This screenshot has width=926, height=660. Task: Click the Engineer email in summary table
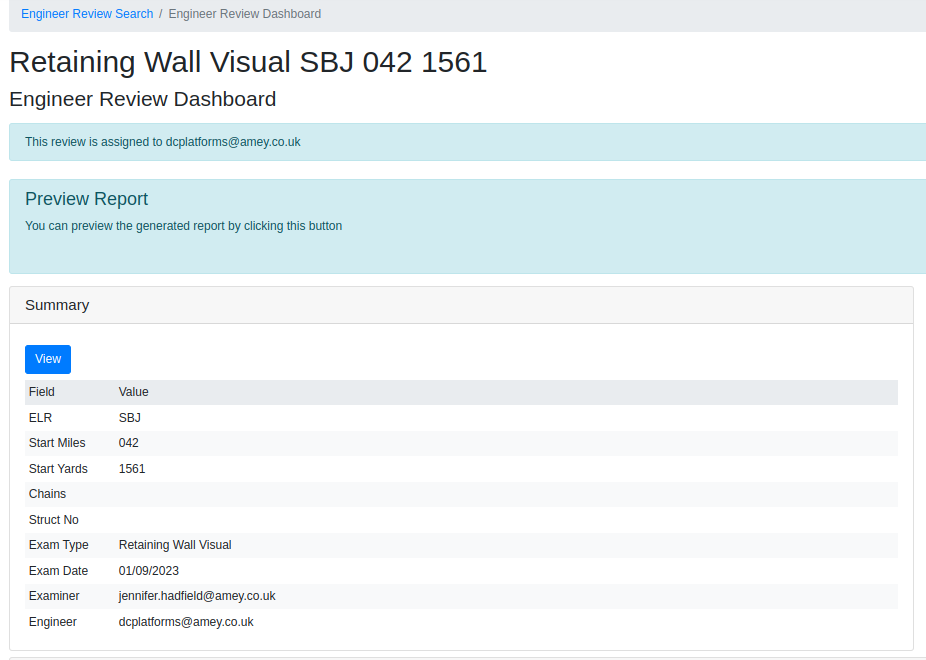coord(186,622)
